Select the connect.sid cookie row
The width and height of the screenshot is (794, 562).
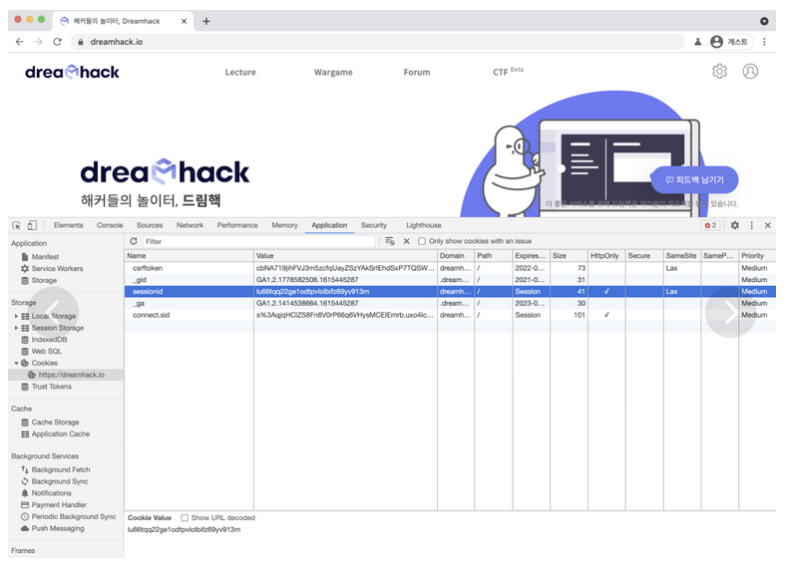point(450,315)
